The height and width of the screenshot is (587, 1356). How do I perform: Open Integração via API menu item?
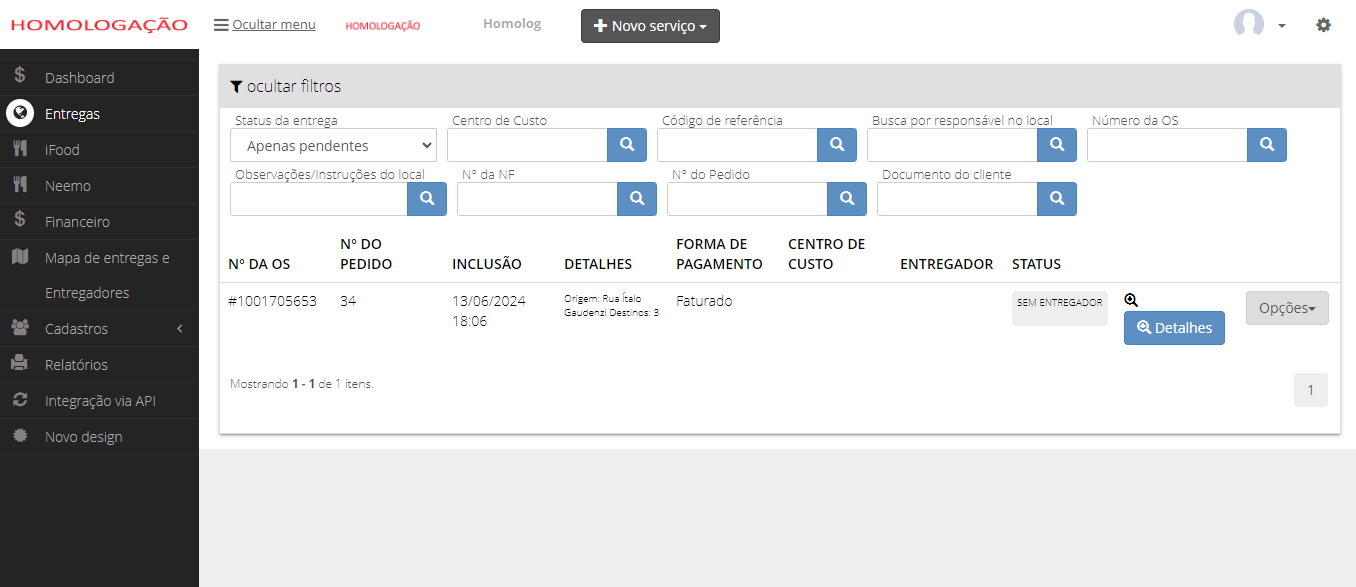[x=99, y=400]
